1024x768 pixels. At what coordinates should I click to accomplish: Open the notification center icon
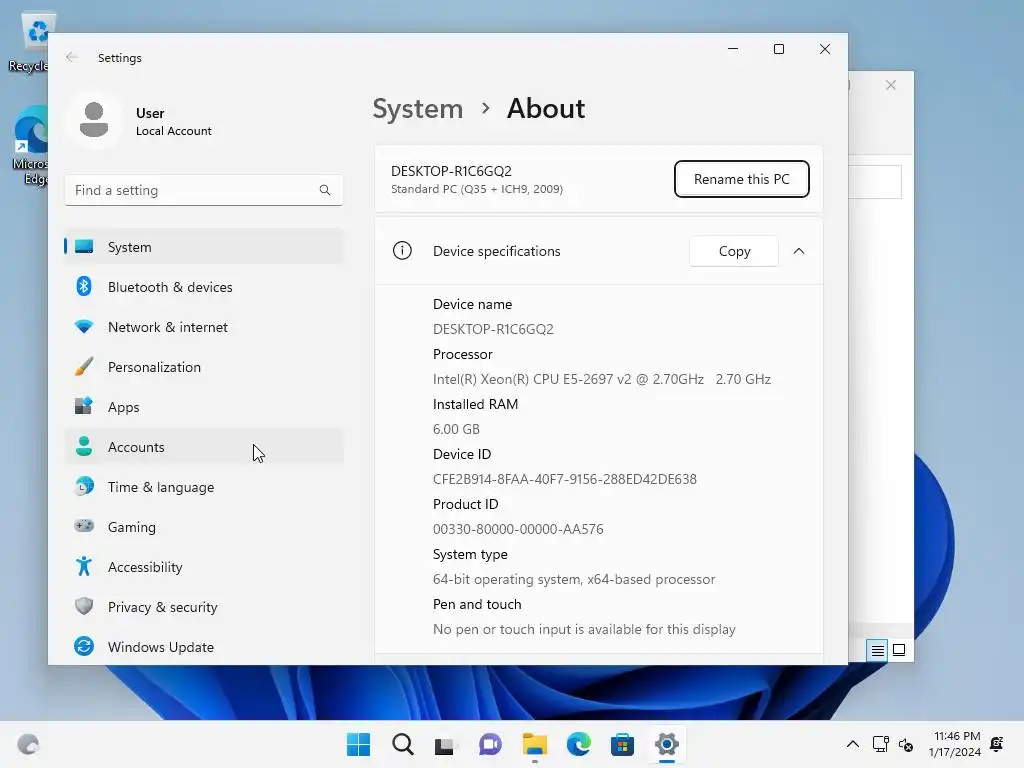[997, 744]
